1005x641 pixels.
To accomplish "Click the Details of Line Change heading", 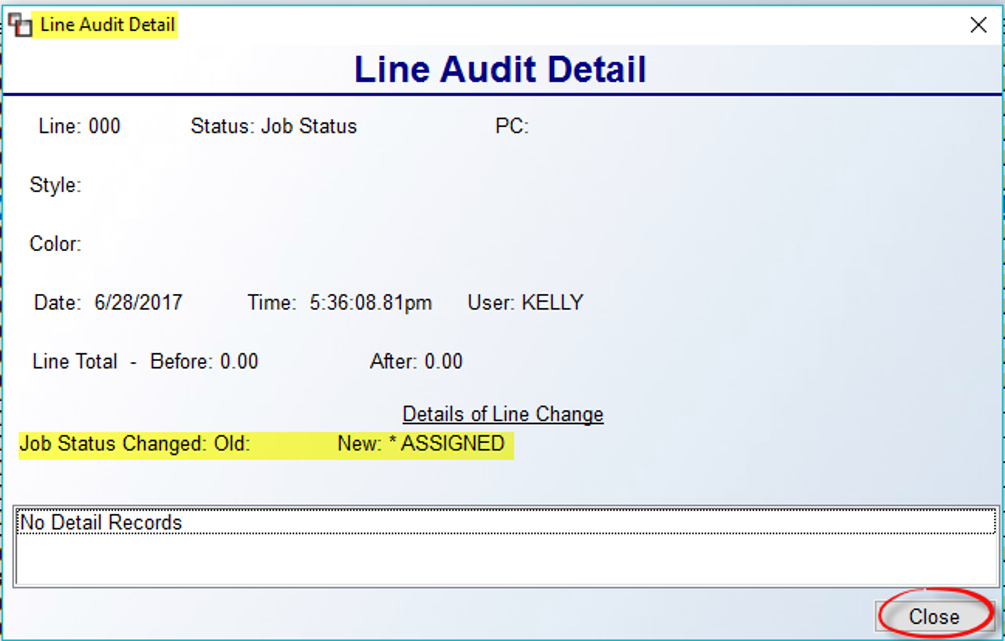I will [502, 414].
